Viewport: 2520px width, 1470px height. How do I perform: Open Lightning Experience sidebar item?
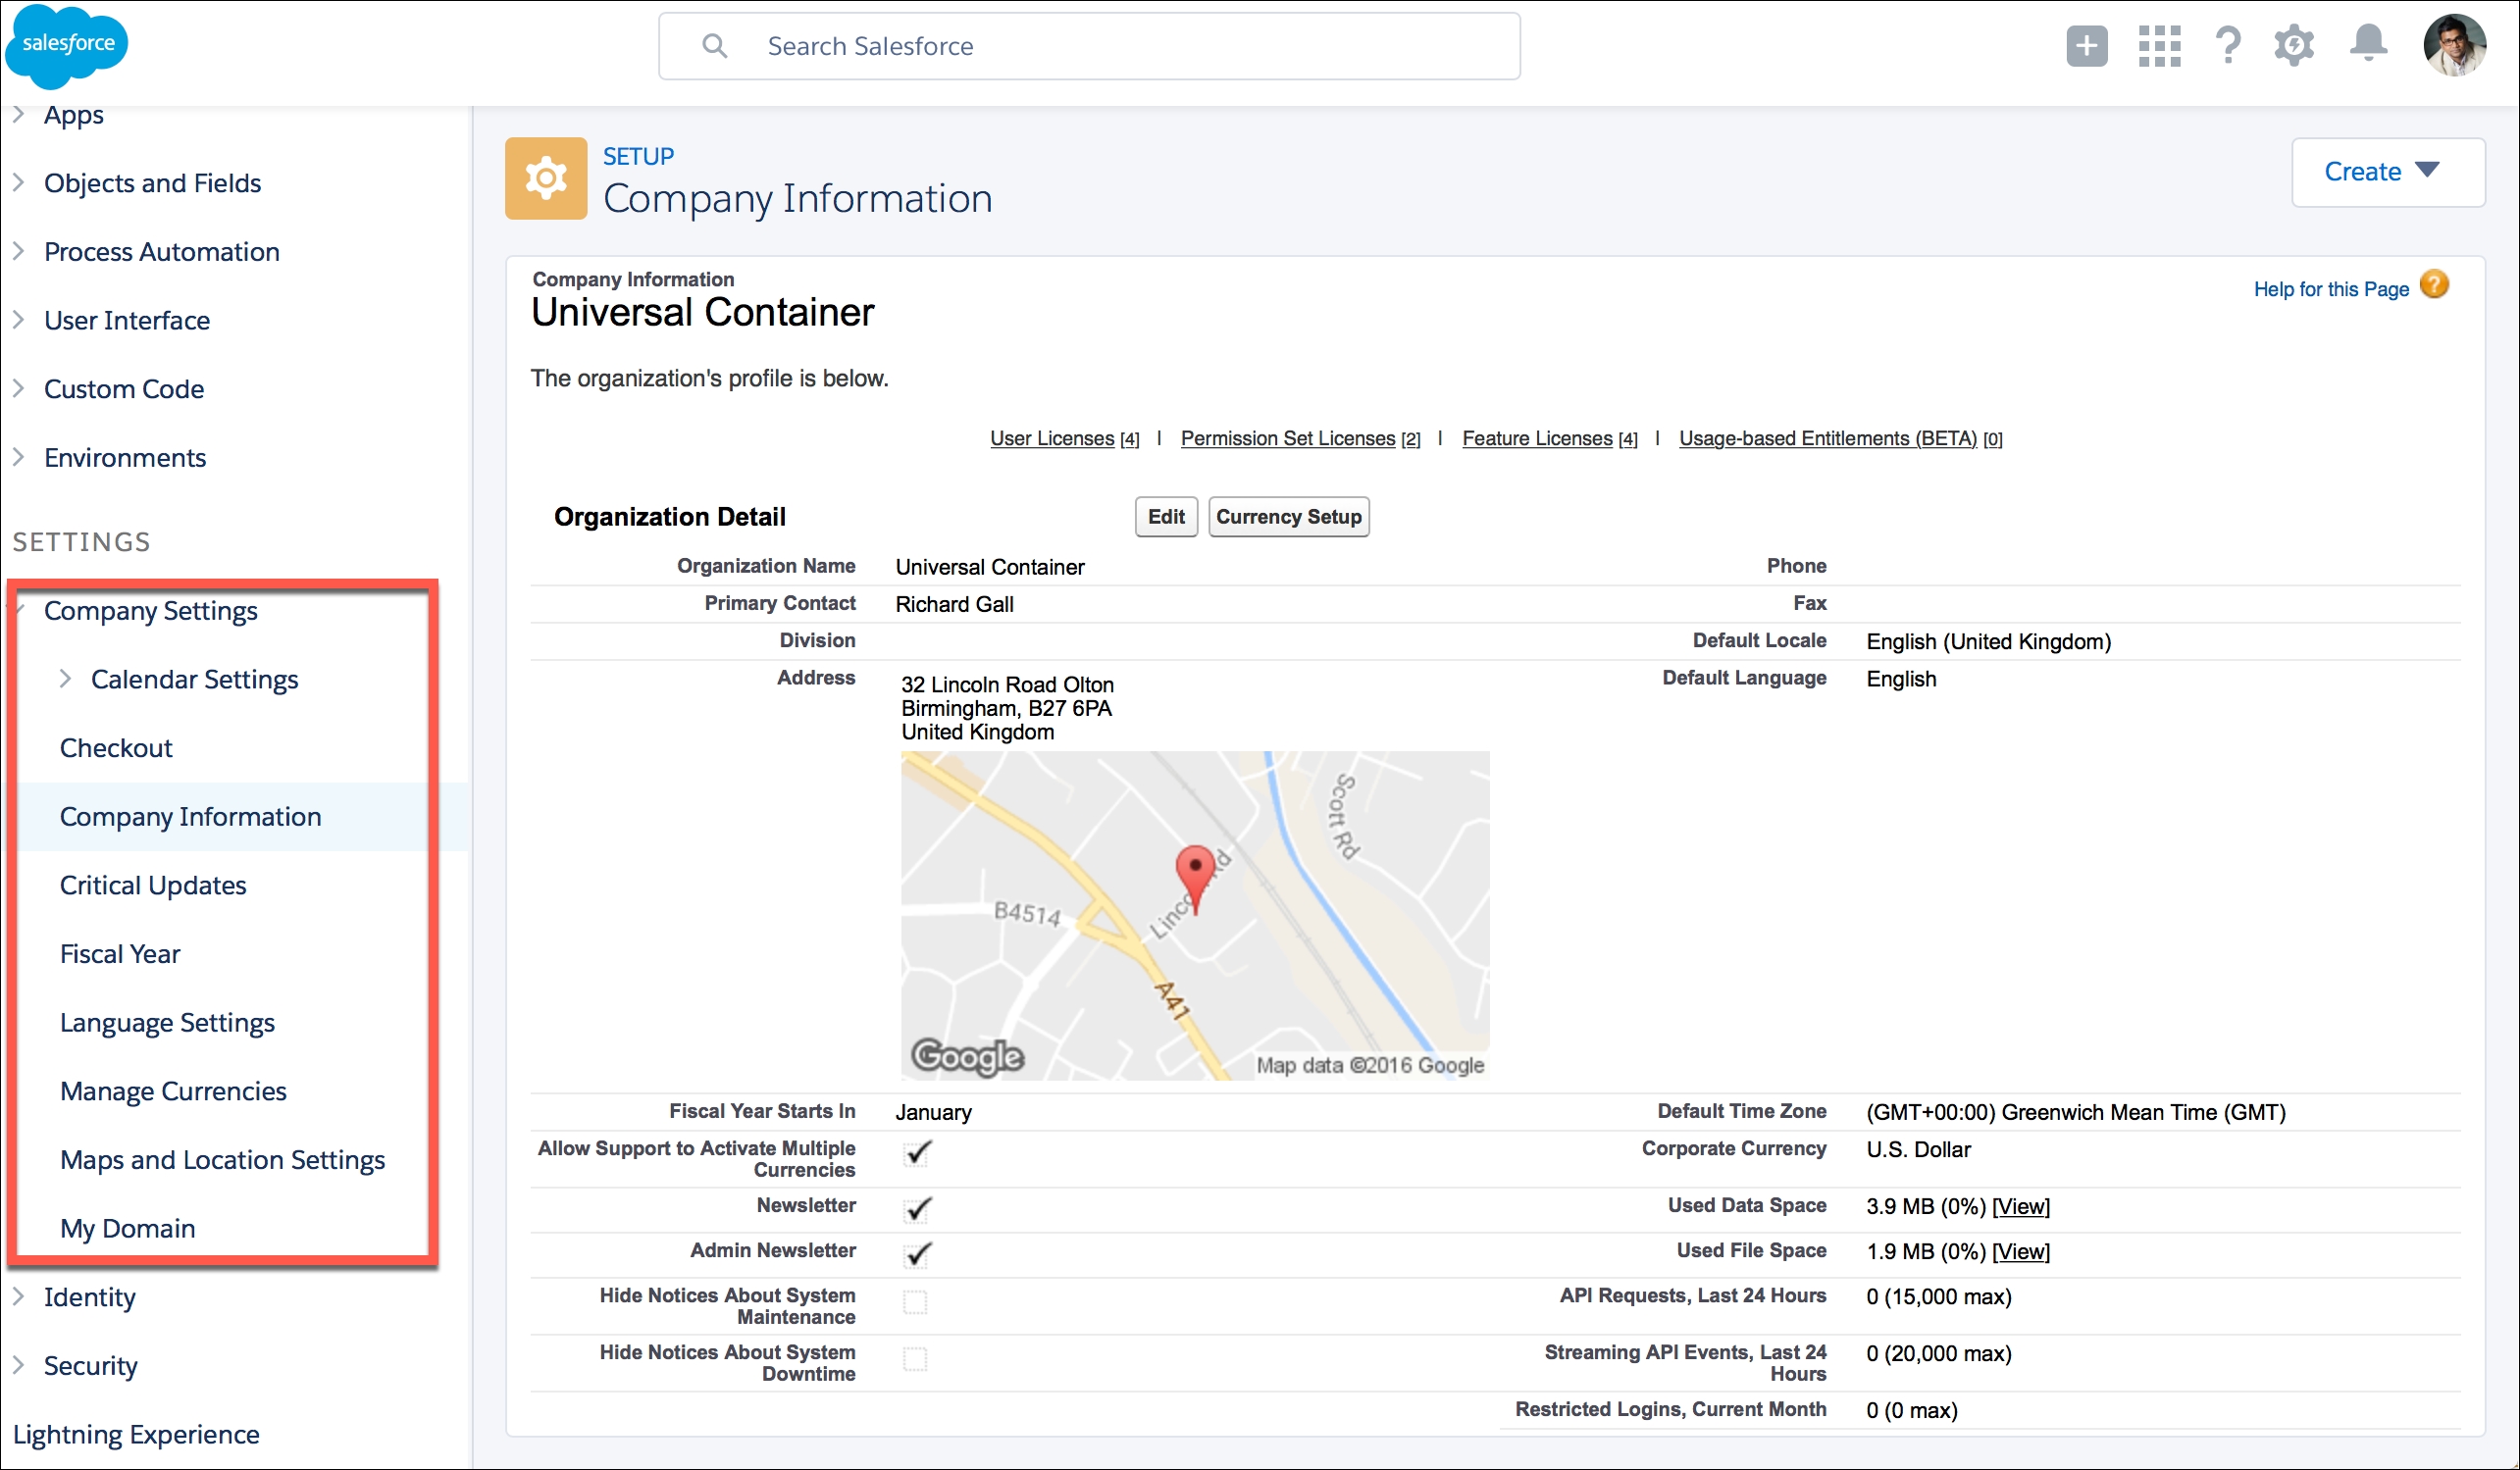(136, 1434)
